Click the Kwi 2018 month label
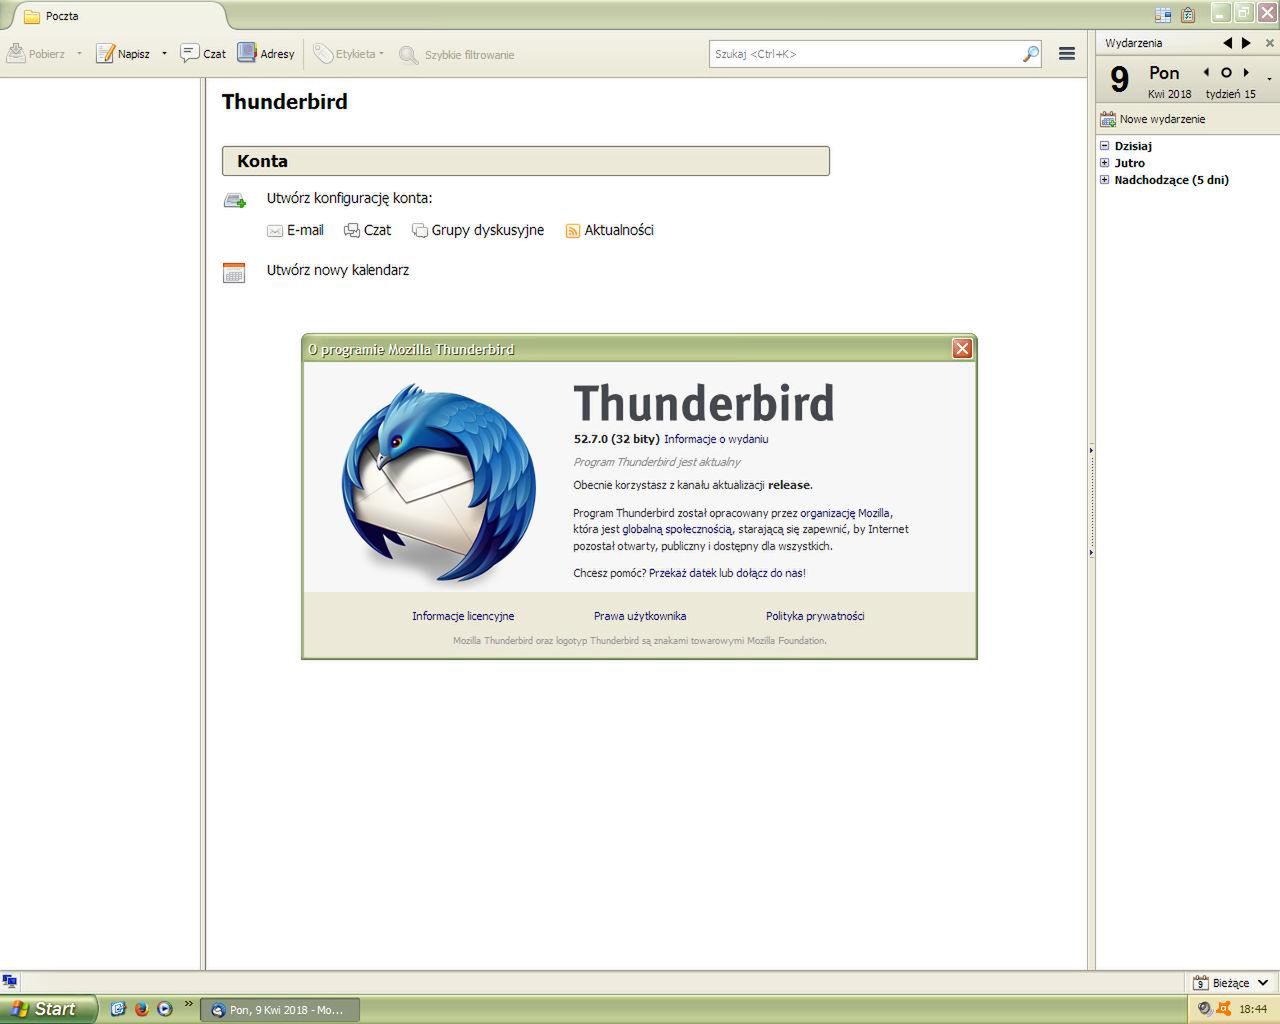 1169,94
